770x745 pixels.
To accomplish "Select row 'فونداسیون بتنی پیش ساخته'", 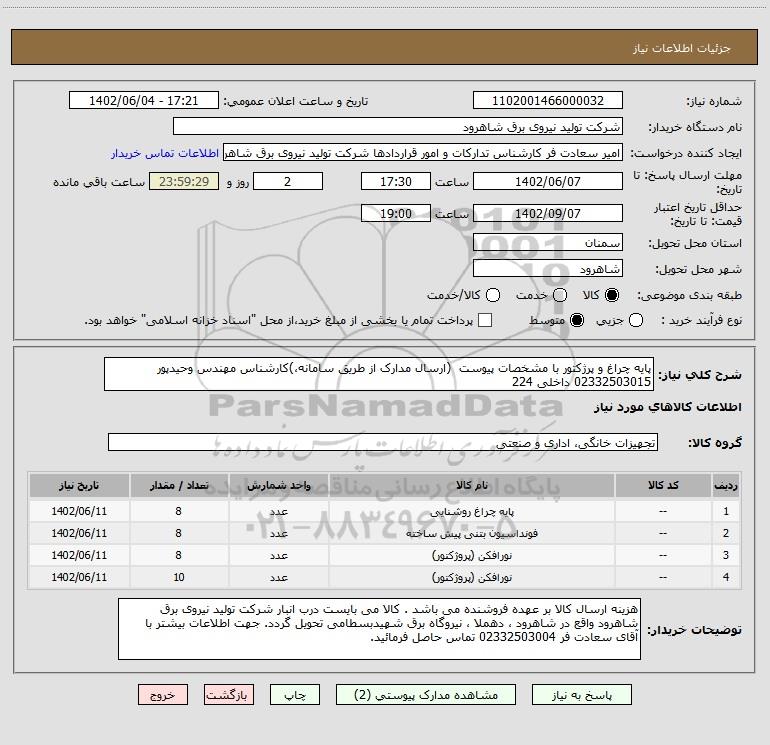I will coord(385,533).
